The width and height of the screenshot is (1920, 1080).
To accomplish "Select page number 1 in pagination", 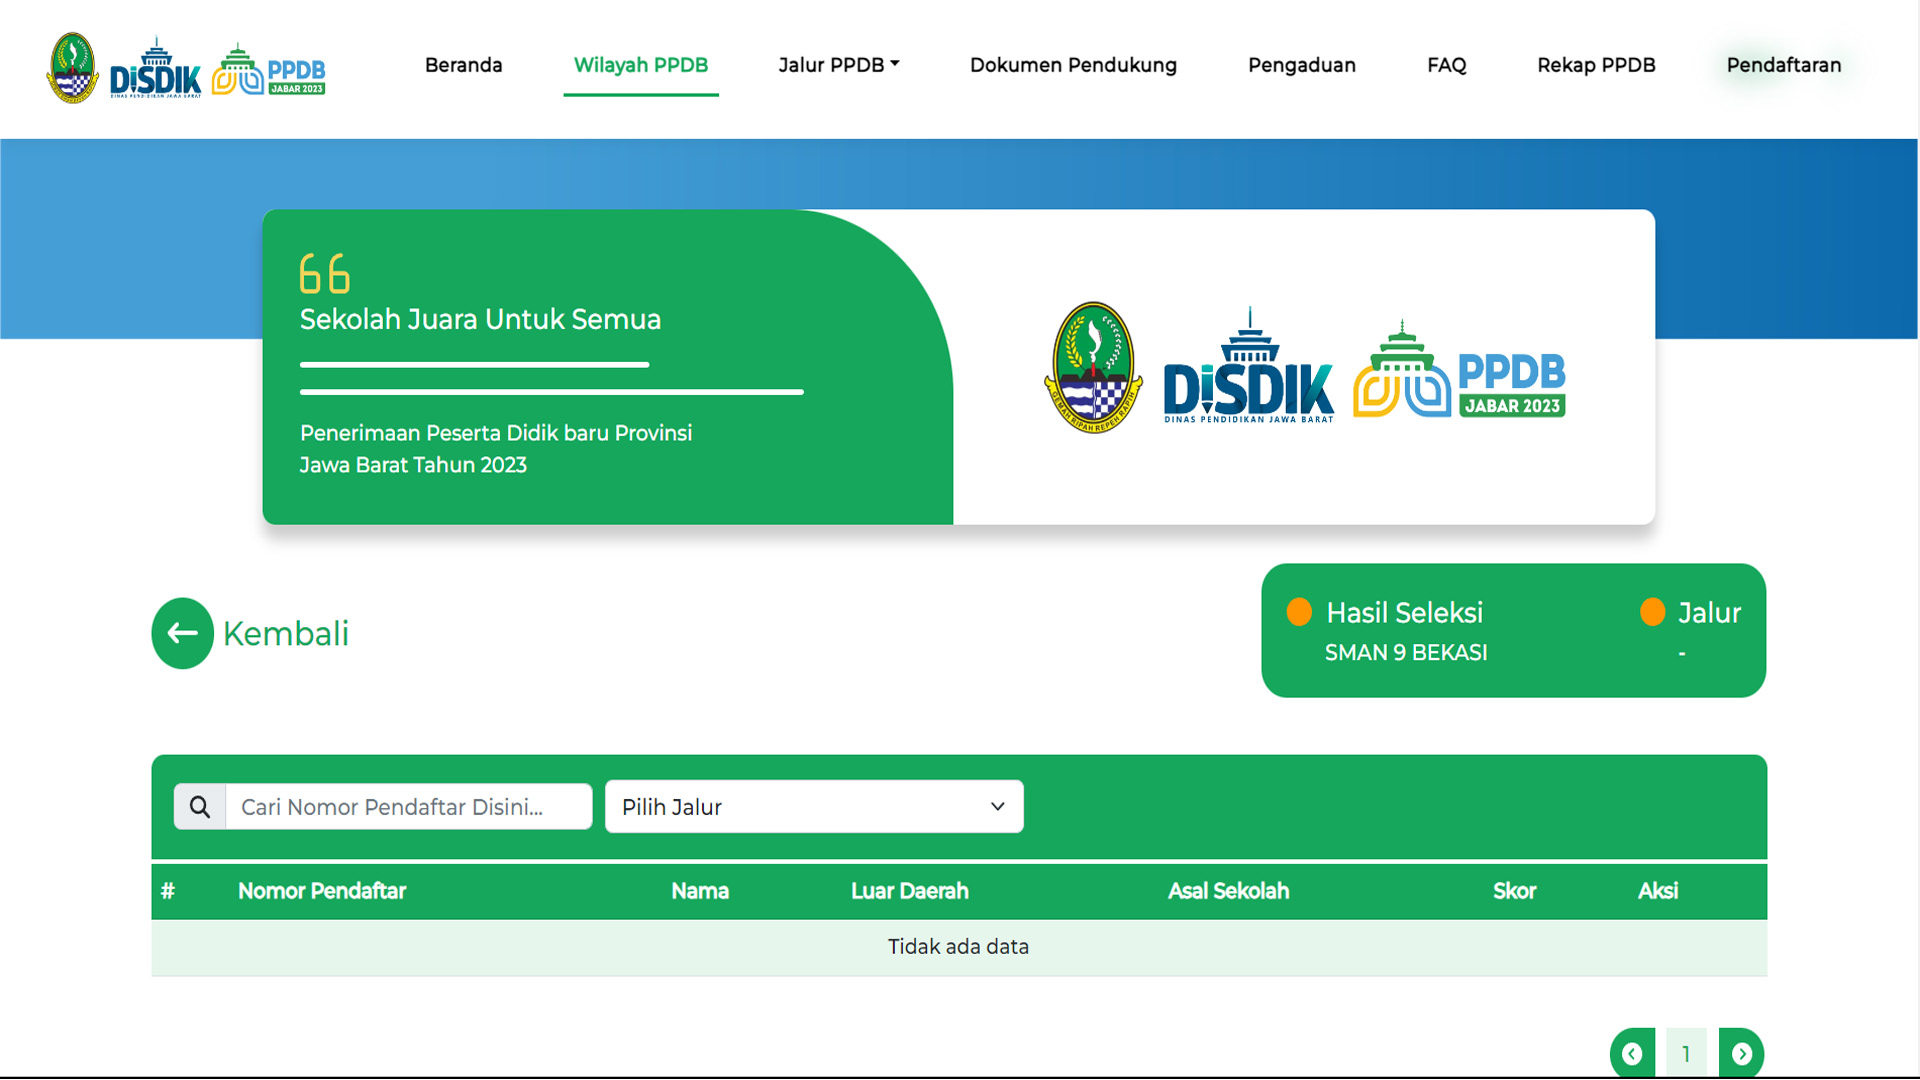I will pyautogui.click(x=1686, y=1053).
